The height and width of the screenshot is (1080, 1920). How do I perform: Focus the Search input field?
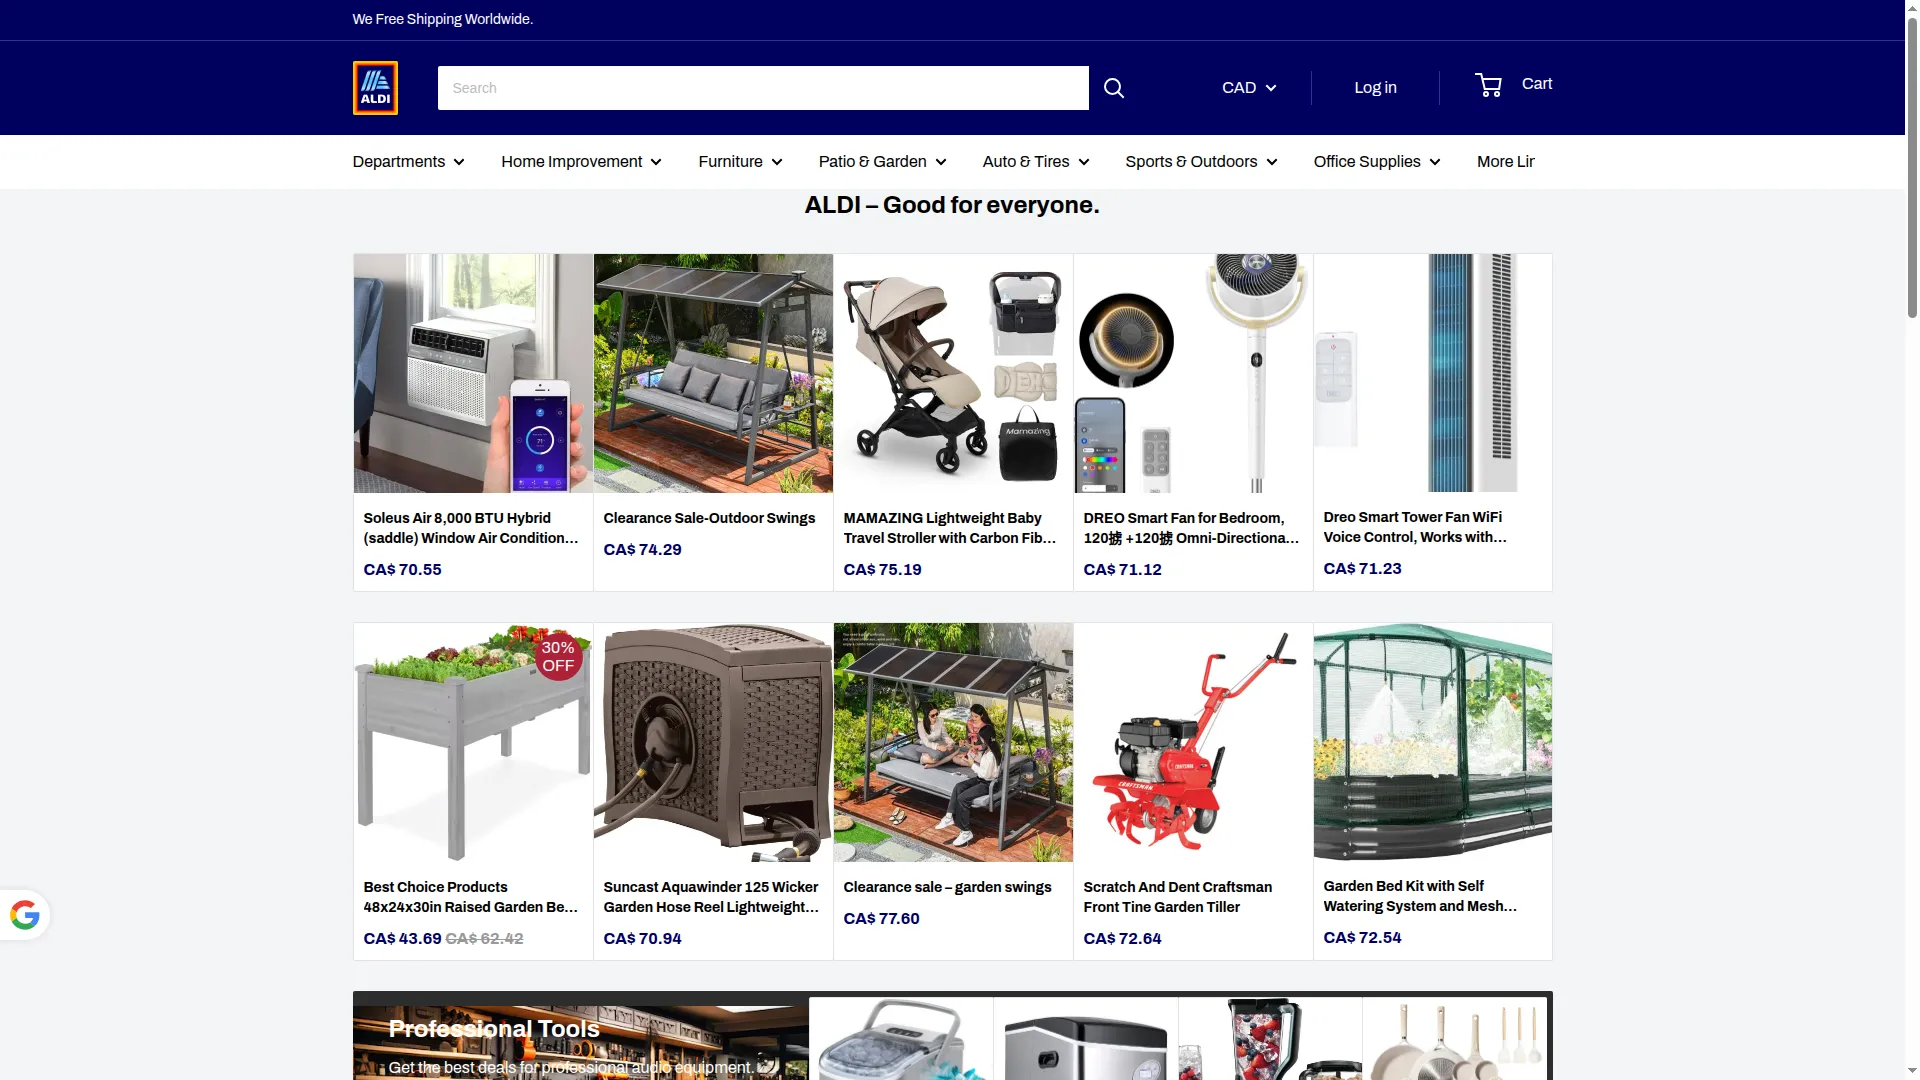click(x=763, y=88)
